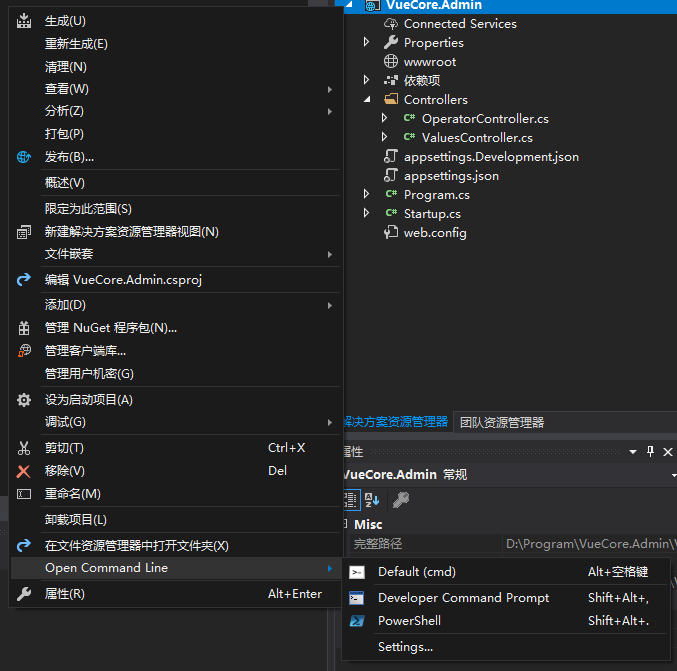677x671 pixels.
Task: Click the Open Command Line menu entry
Action: (x=176, y=568)
